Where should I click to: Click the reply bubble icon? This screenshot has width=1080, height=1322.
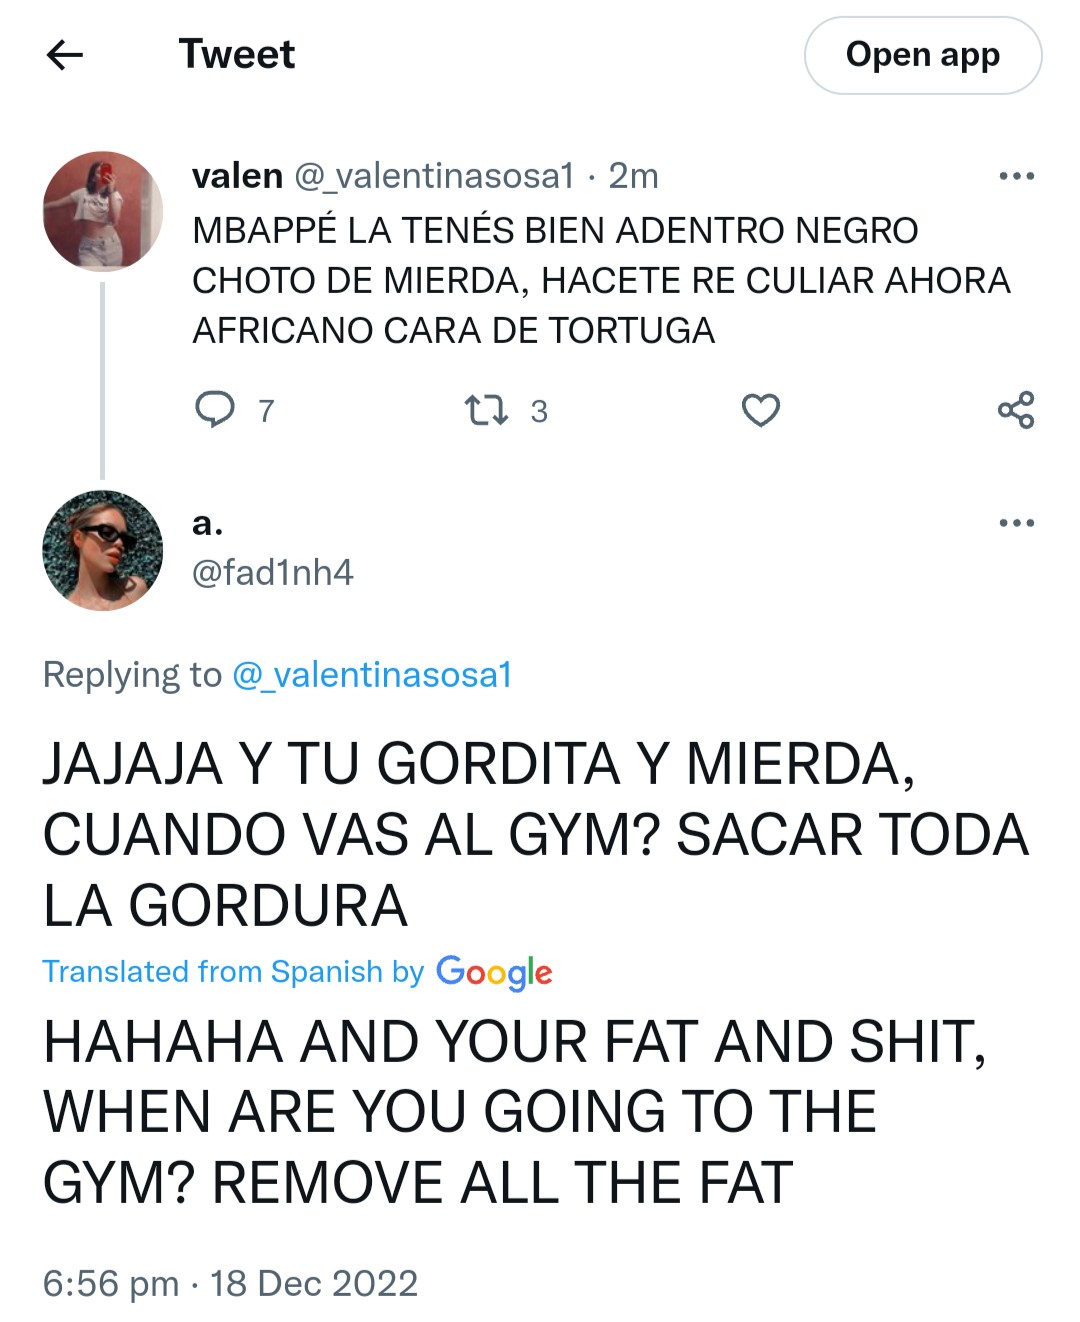click(214, 410)
